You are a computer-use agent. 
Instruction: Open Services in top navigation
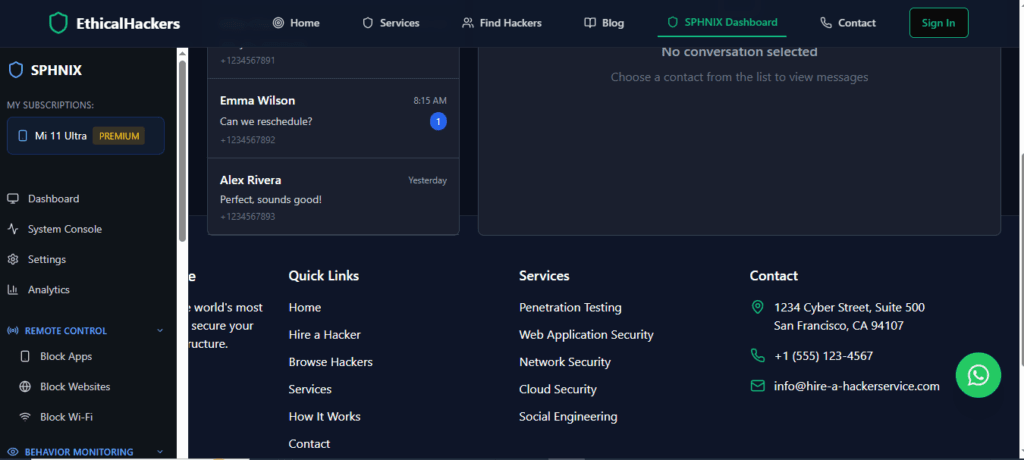(391, 23)
